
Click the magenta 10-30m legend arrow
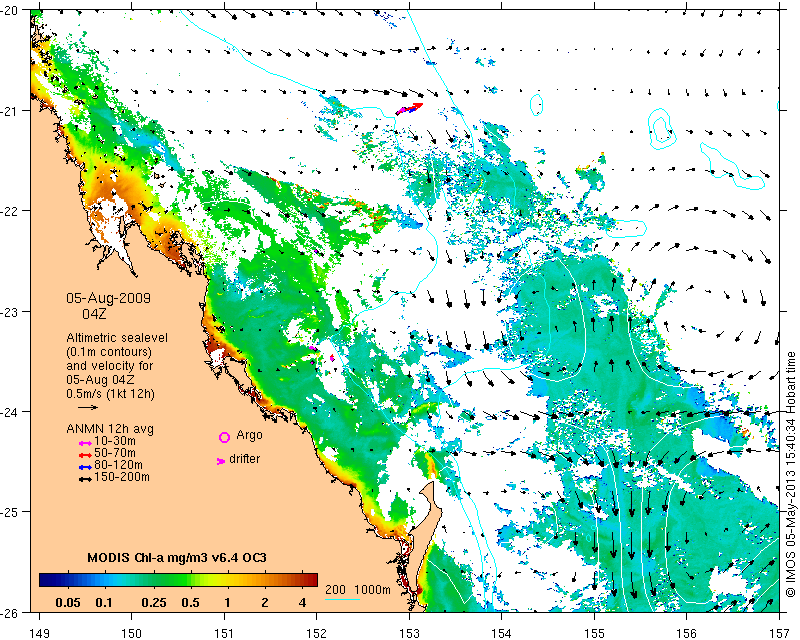(x=85, y=443)
